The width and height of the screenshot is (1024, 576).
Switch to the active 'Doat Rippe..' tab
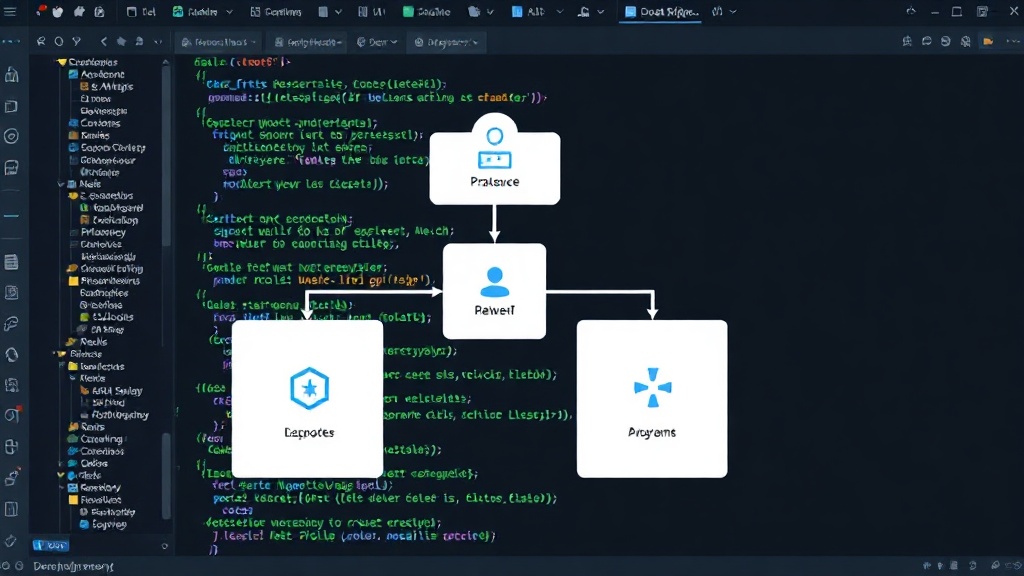pos(660,12)
